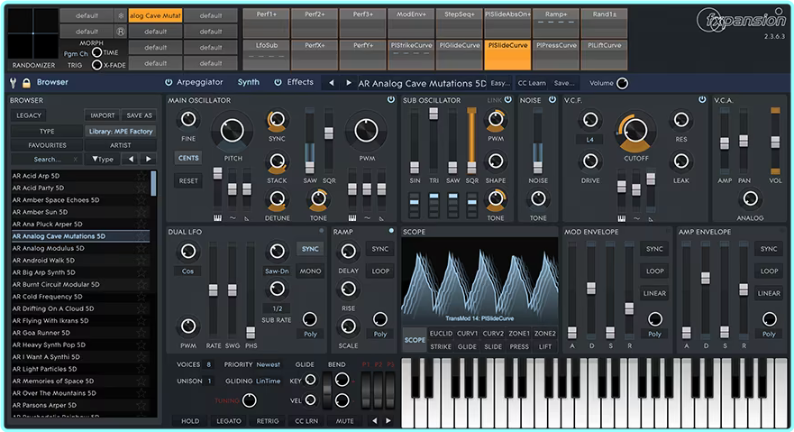Click the IMPORT button
The width and height of the screenshot is (794, 432).
(102, 115)
